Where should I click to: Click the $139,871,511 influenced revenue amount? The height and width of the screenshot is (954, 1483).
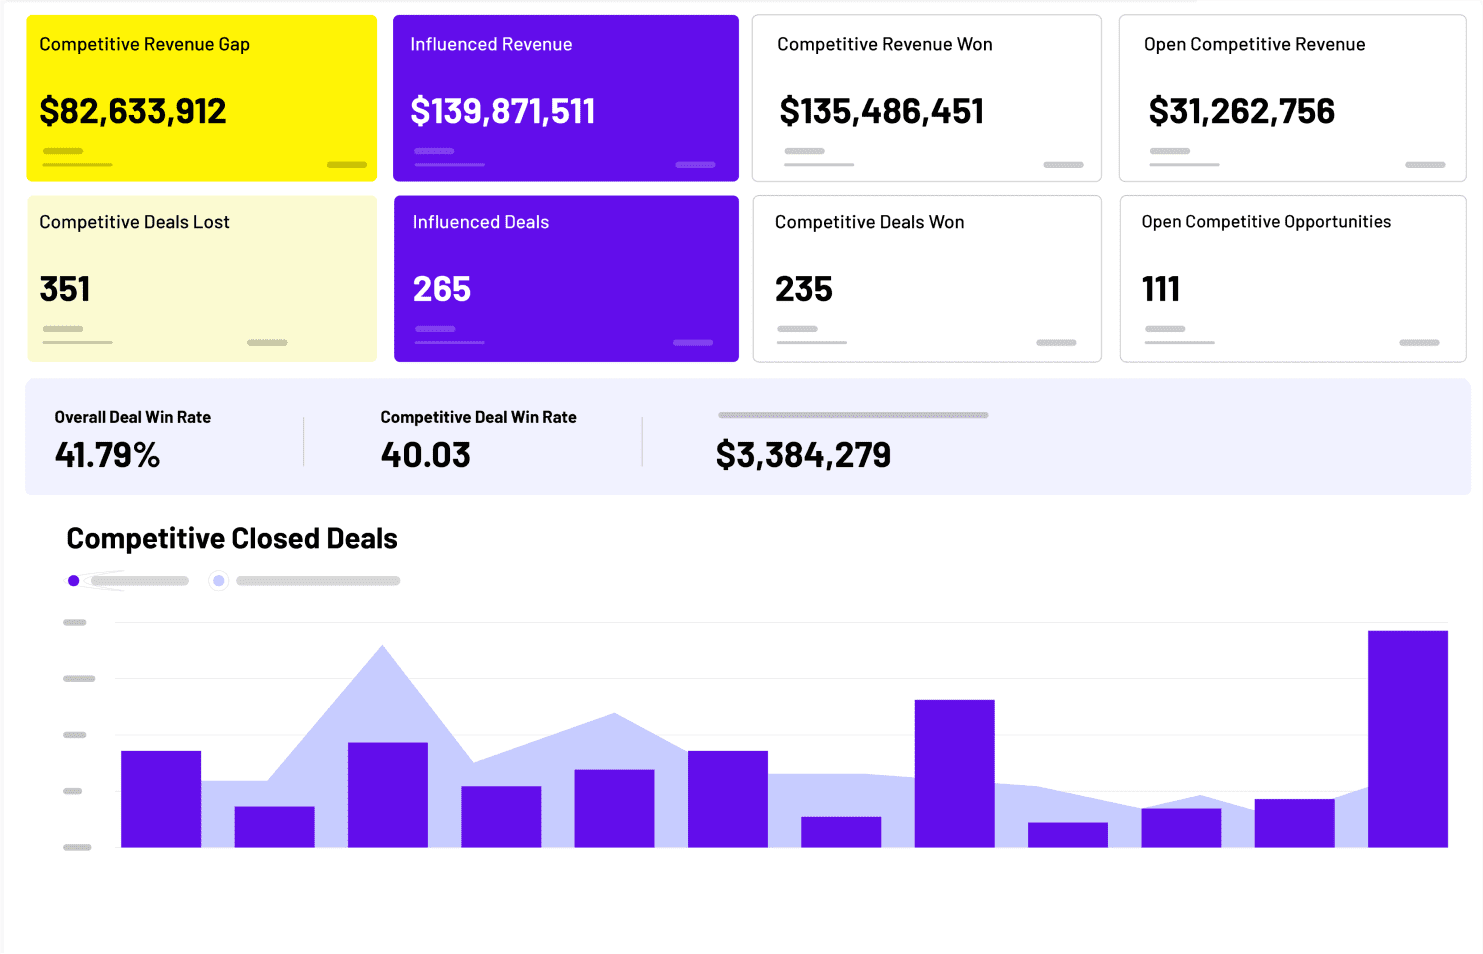point(503,111)
